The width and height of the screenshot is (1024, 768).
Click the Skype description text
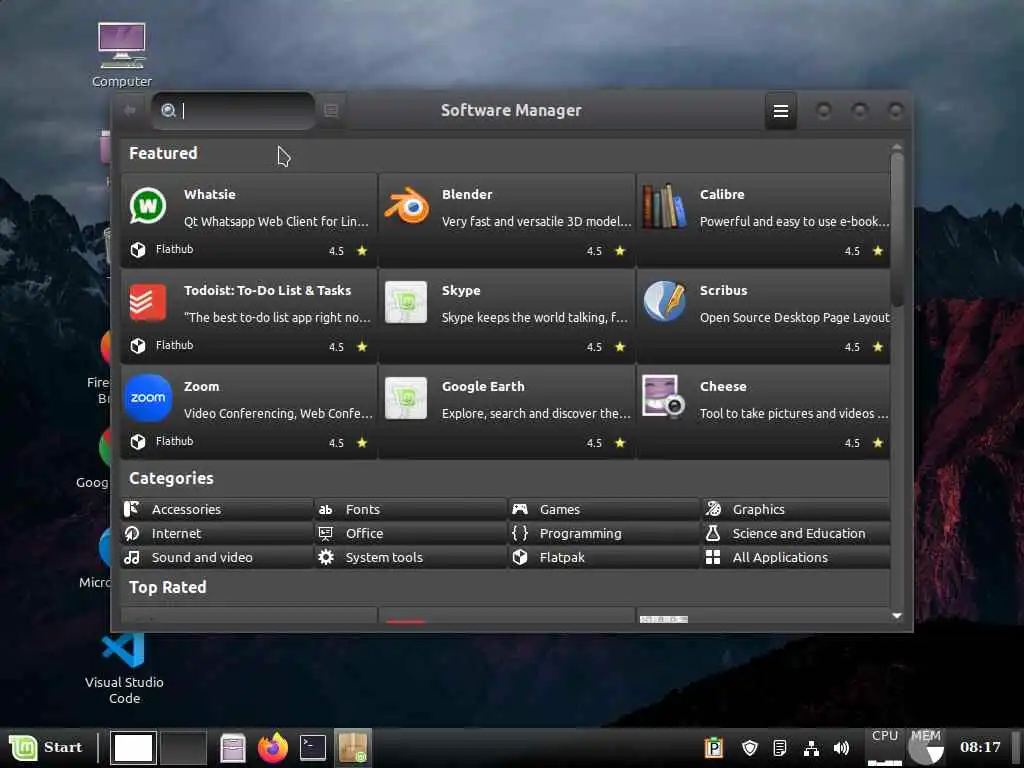click(535, 317)
